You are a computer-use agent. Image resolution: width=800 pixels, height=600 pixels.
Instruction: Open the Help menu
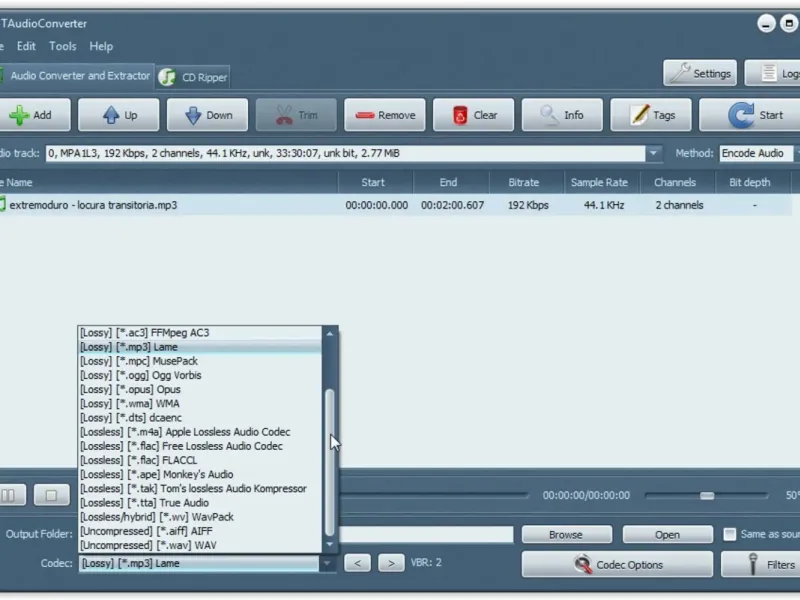(x=101, y=46)
